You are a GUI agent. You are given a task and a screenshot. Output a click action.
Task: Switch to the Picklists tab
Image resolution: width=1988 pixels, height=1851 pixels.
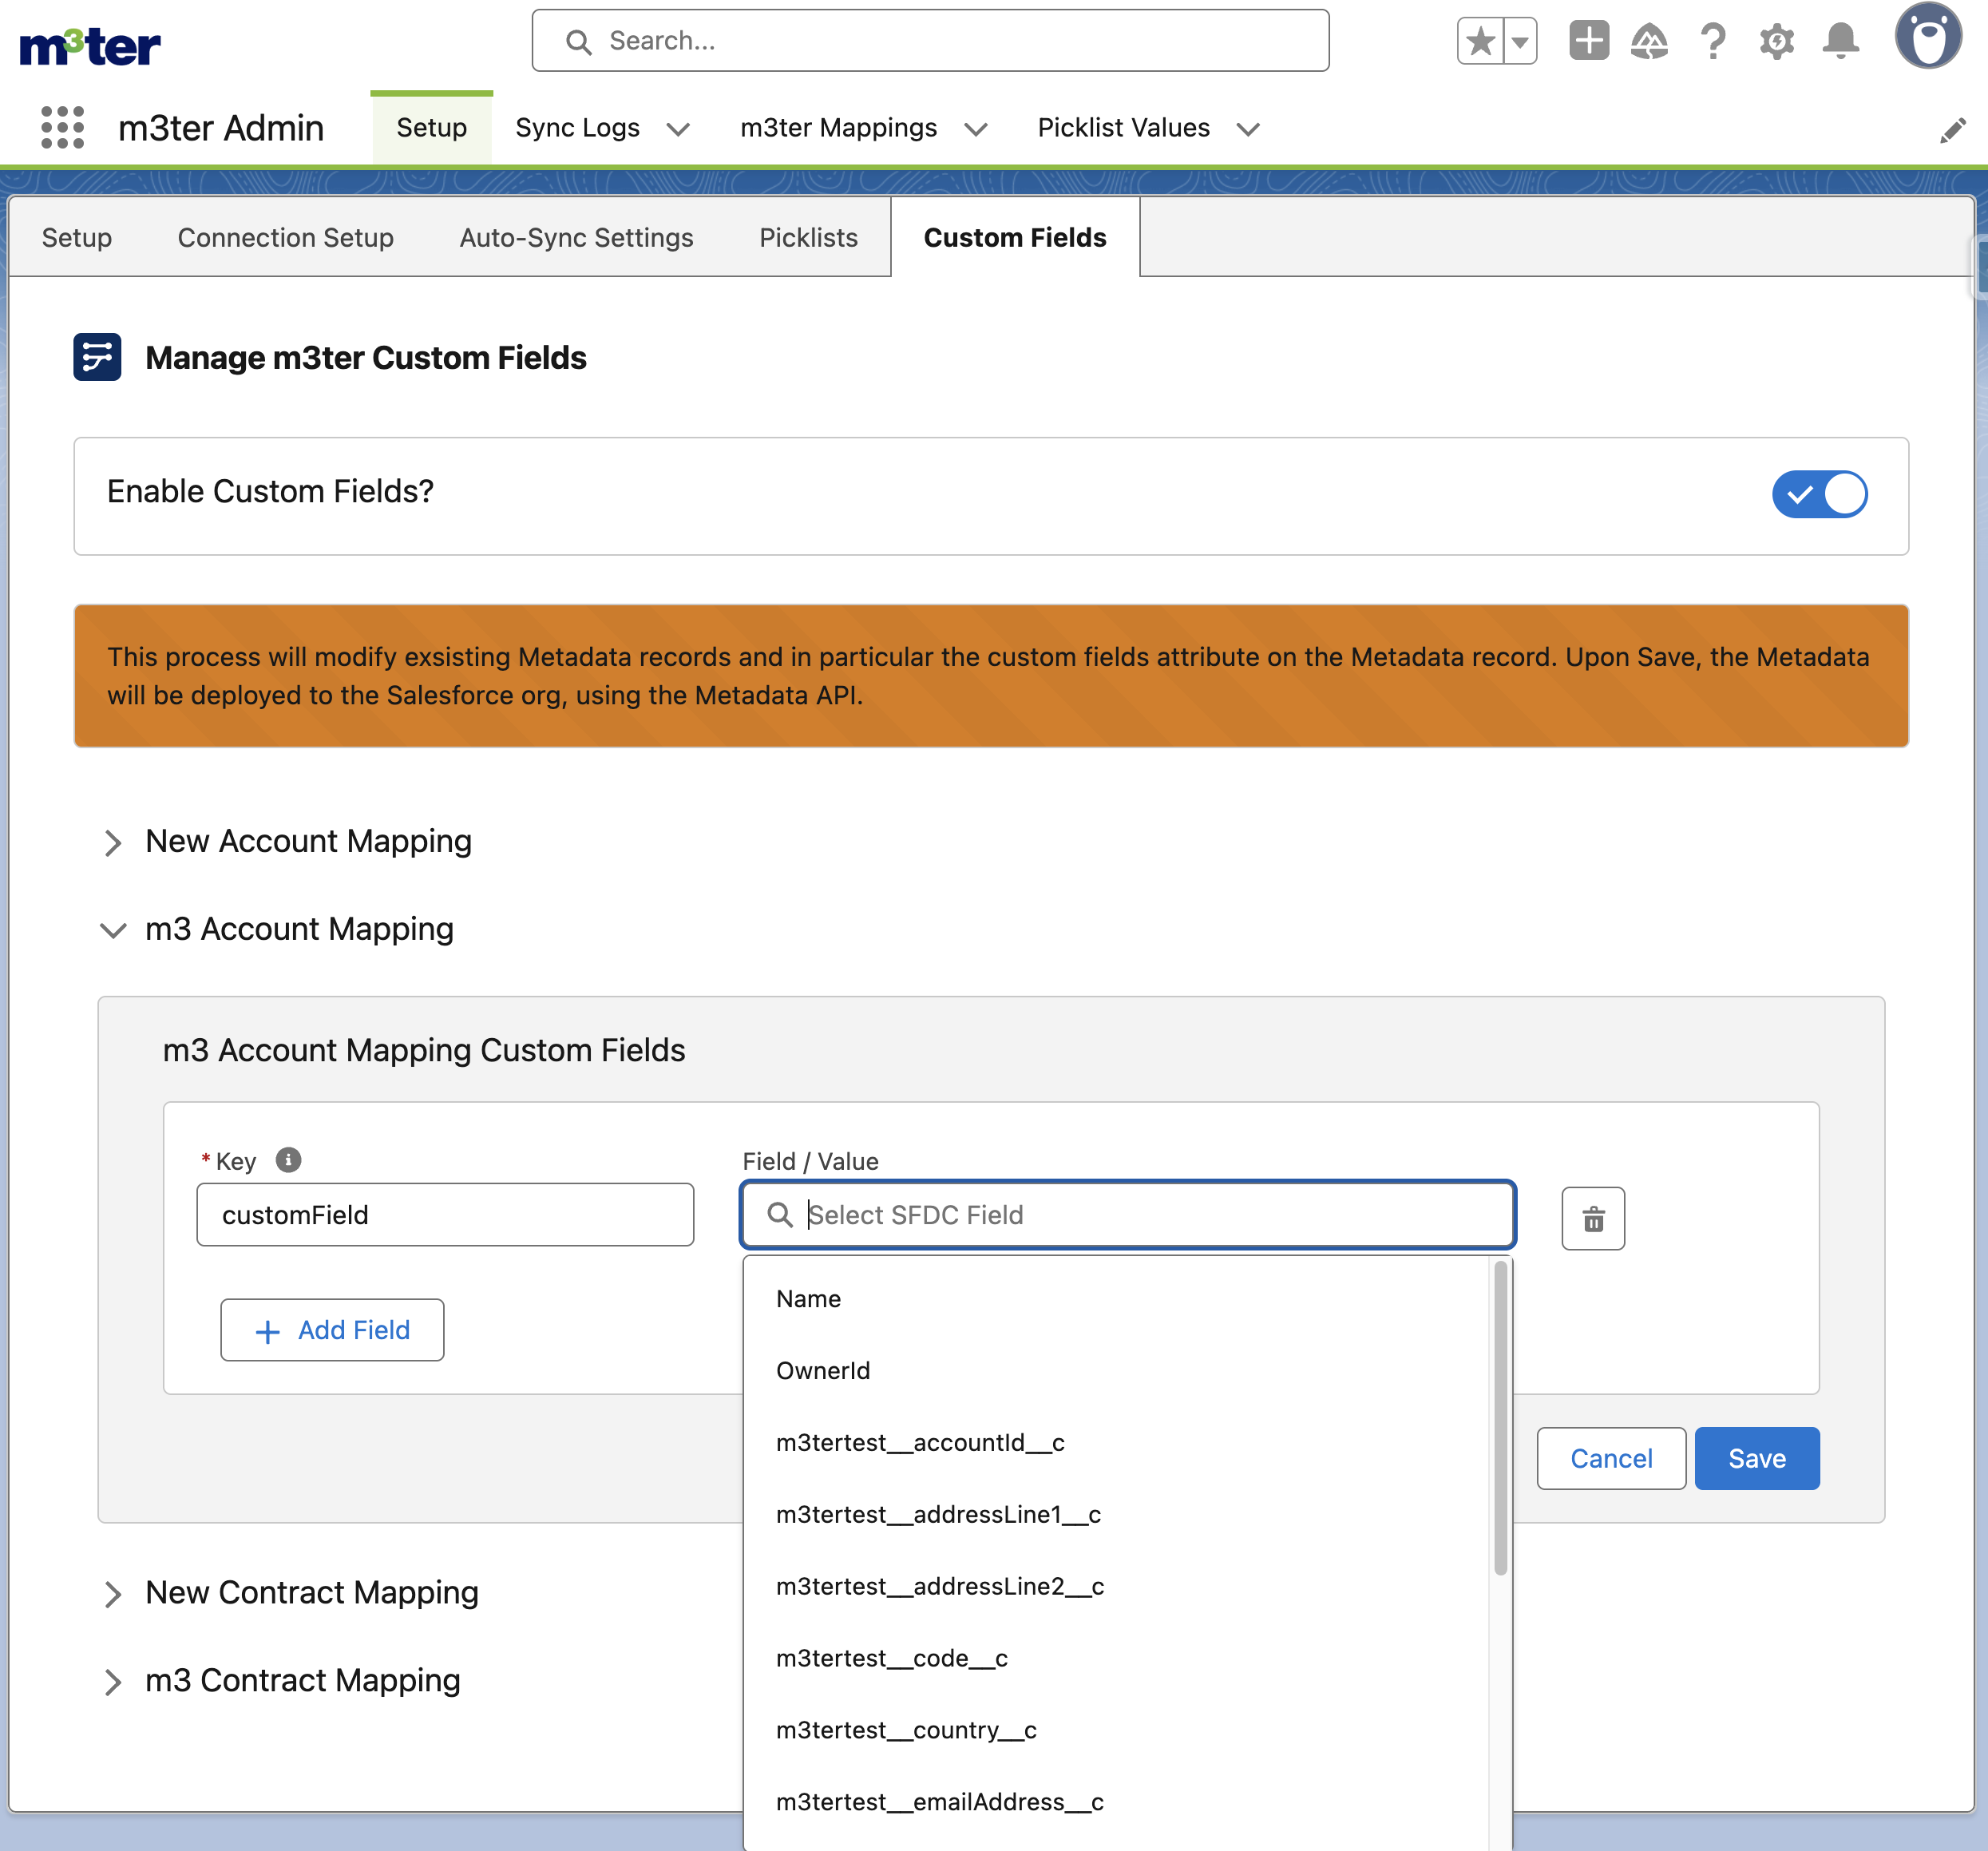[808, 238]
